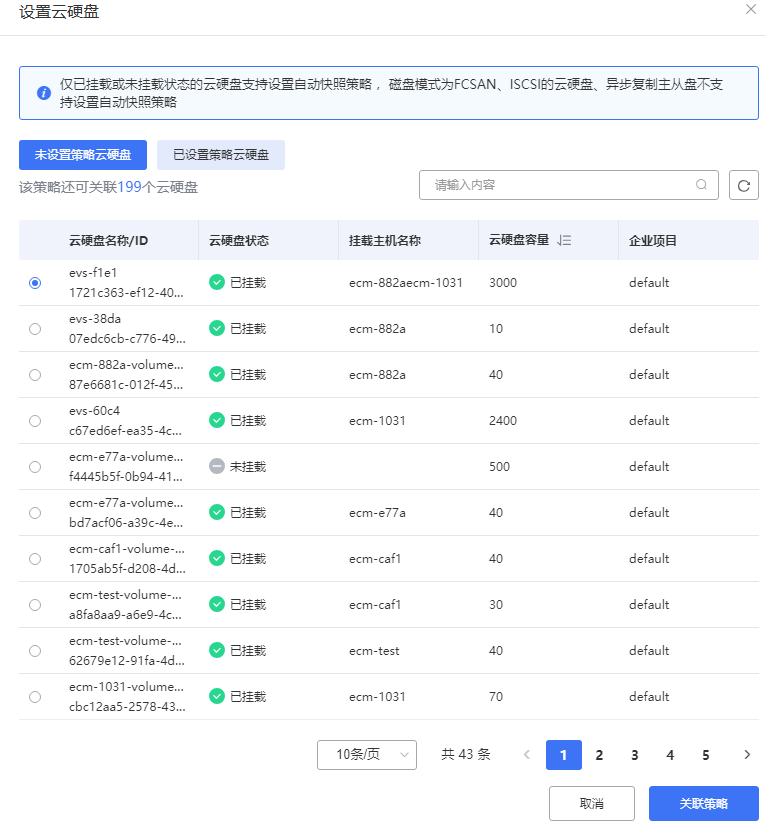Viewport: 766px width, 831px height.
Task: Focus the 请输入内容 search field
Action: pos(569,185)
